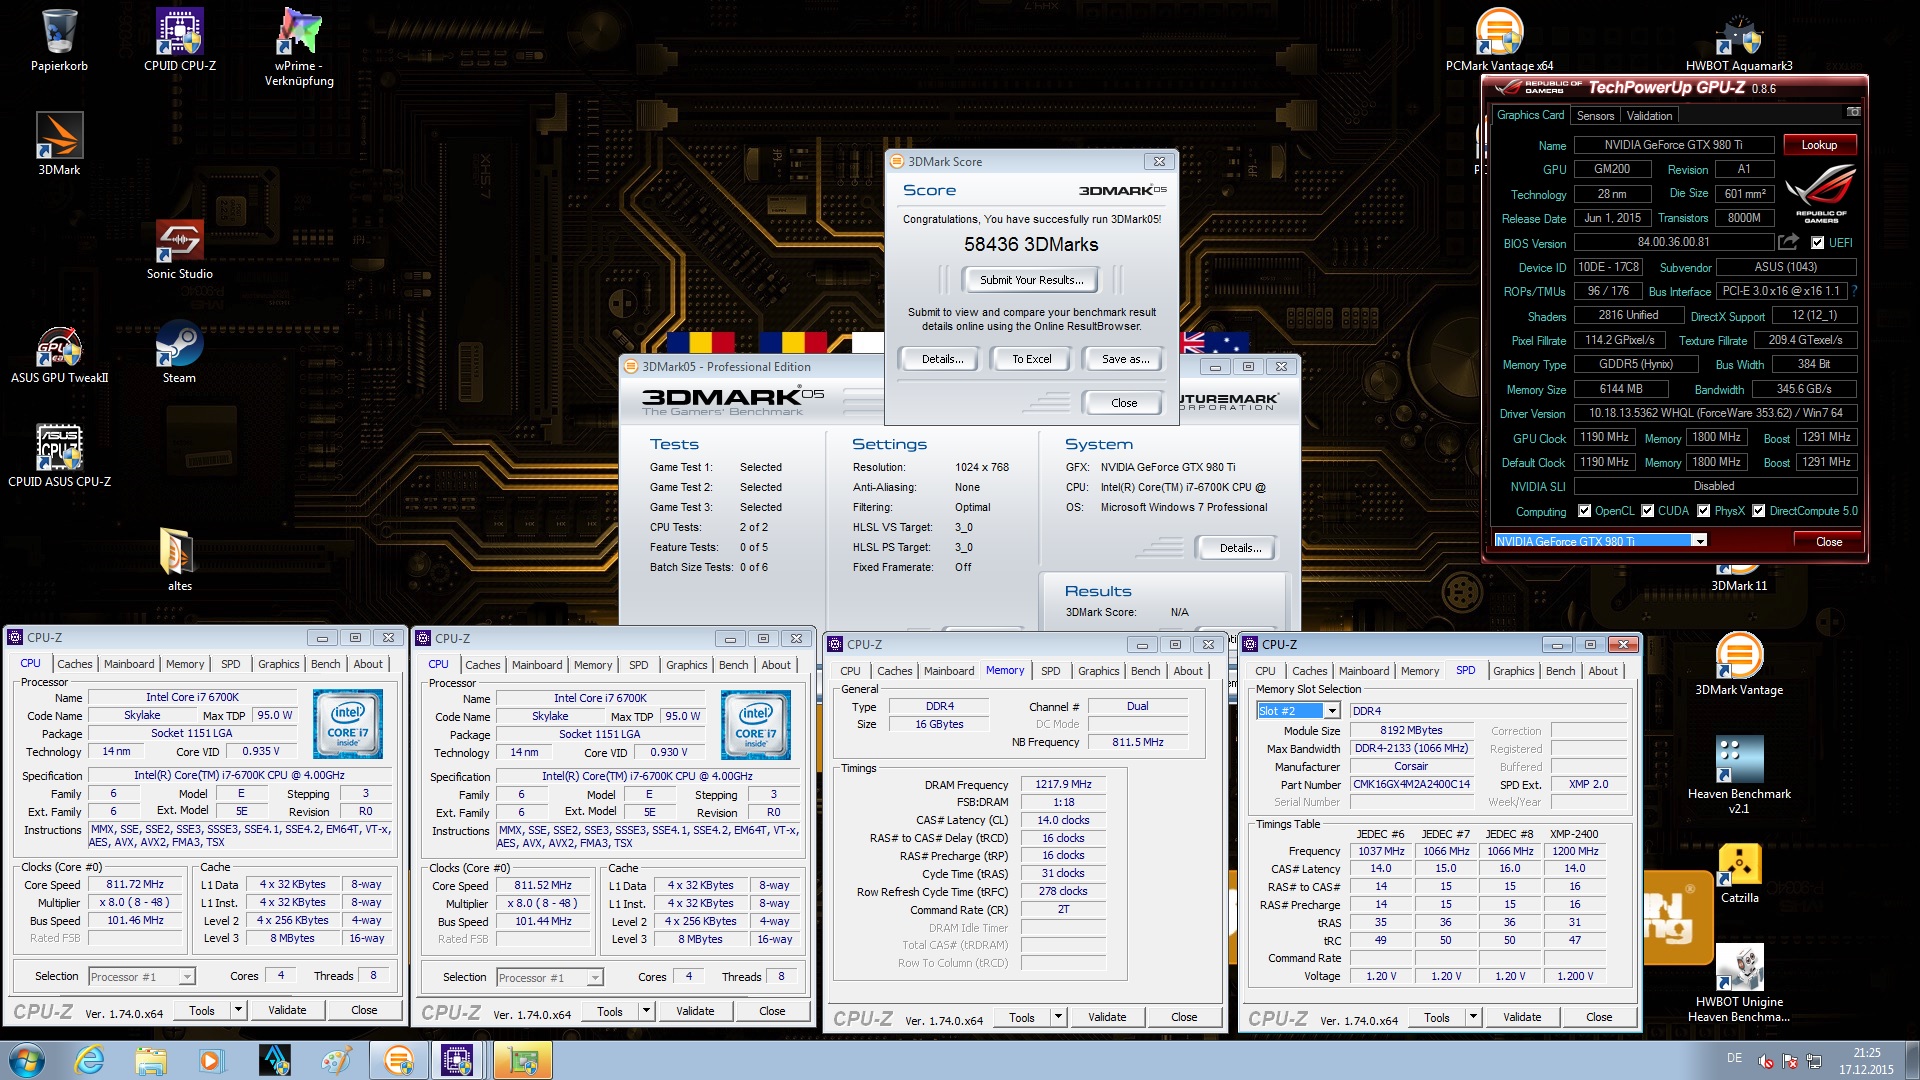This screenshot has height=1080, width=1920.
Task: Toggle the PhysX checkbox
Action: click(x=1703, y=511)
